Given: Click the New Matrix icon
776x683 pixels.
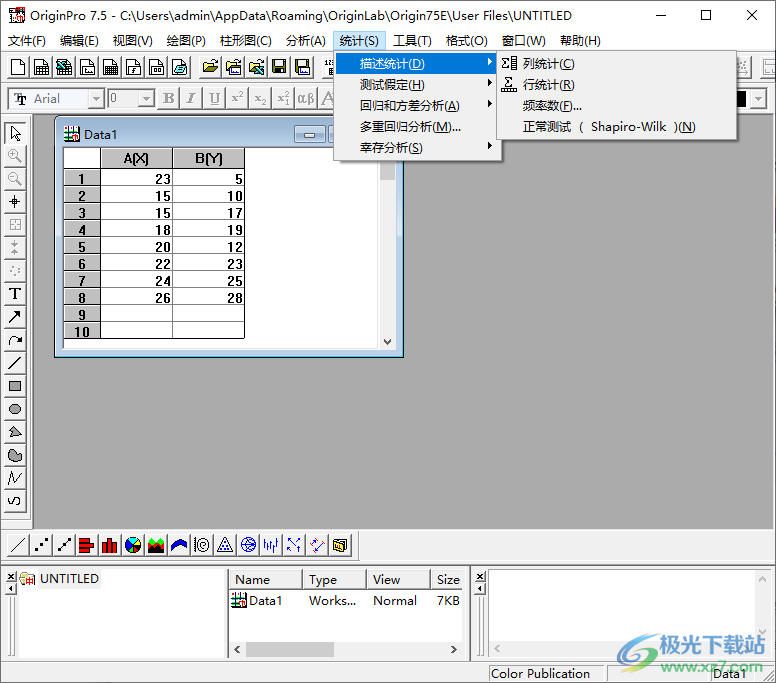Looking at the screenshot, I should pos(110,67).
